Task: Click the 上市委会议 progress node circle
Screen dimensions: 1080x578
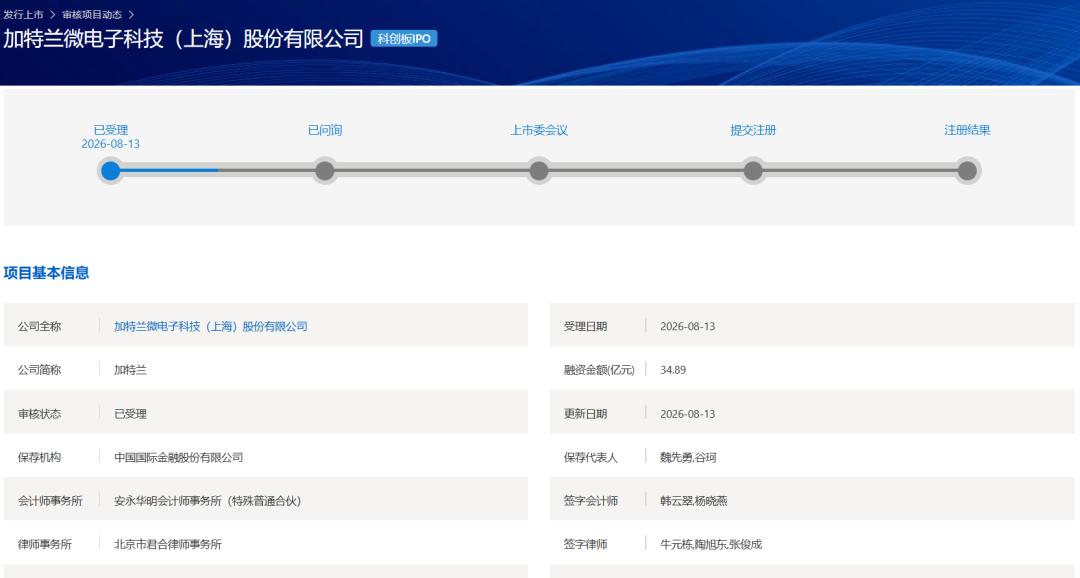Action: pos(539,171)
